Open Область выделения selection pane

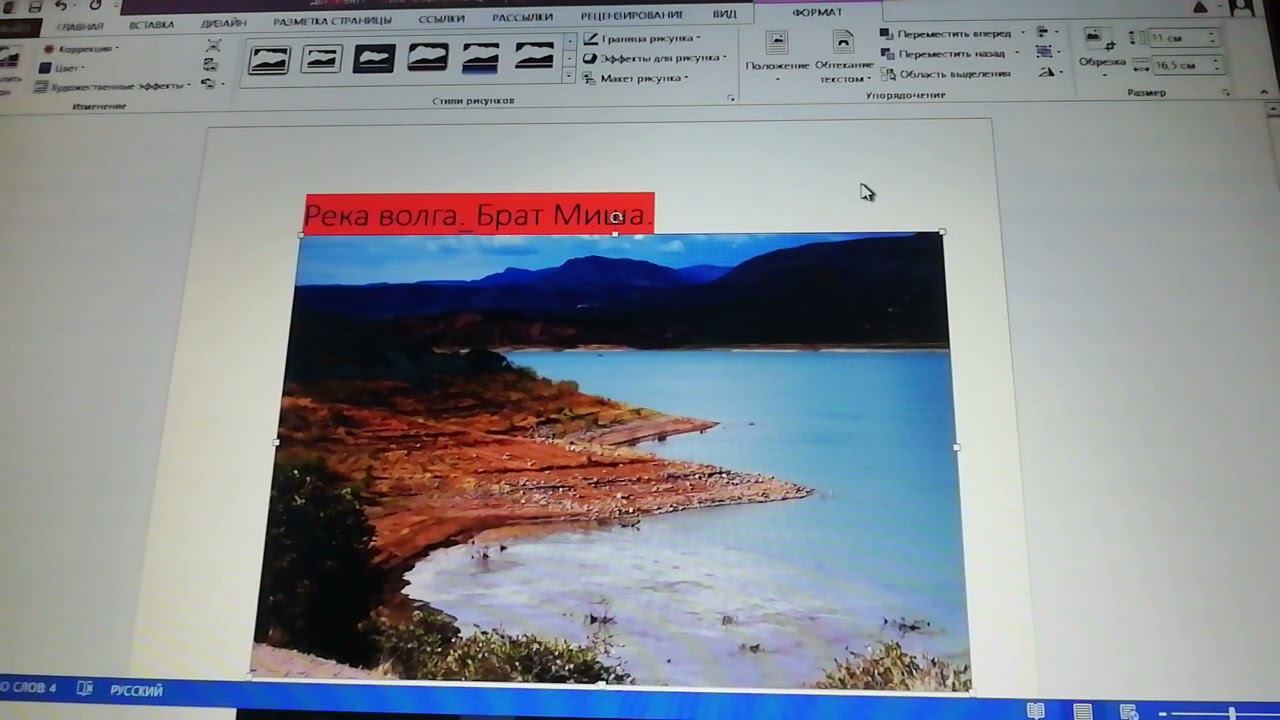(x=946, y=74)
